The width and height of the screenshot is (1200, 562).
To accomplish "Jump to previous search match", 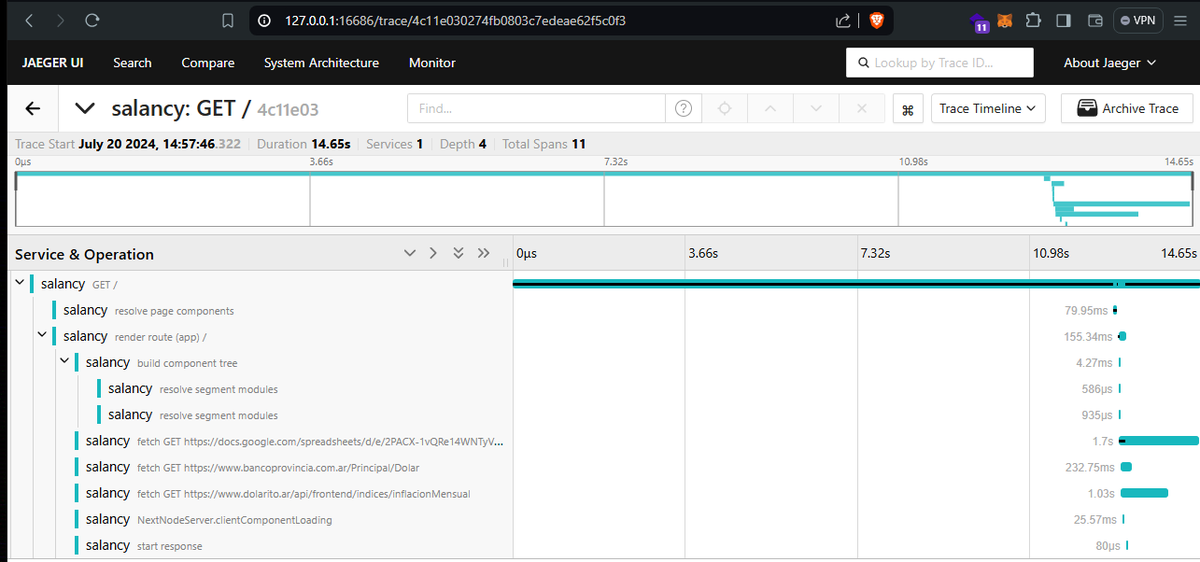I will 770,108.
